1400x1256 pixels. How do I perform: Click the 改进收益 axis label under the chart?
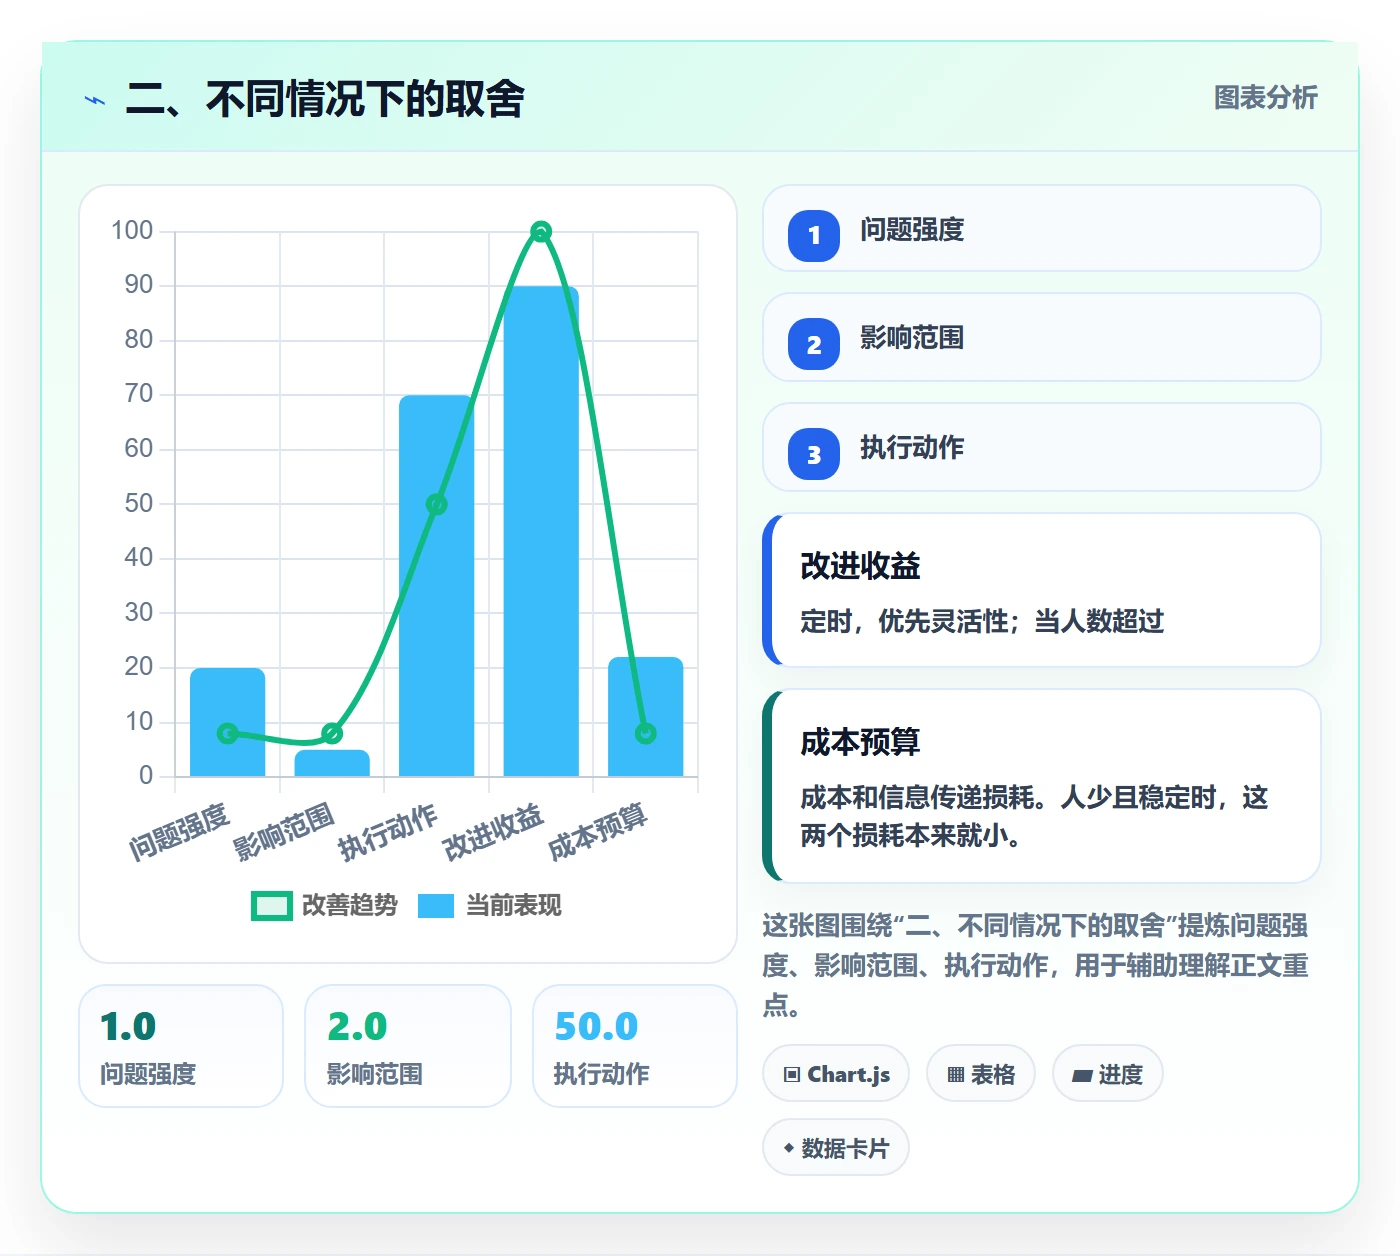tap(493, 832)
